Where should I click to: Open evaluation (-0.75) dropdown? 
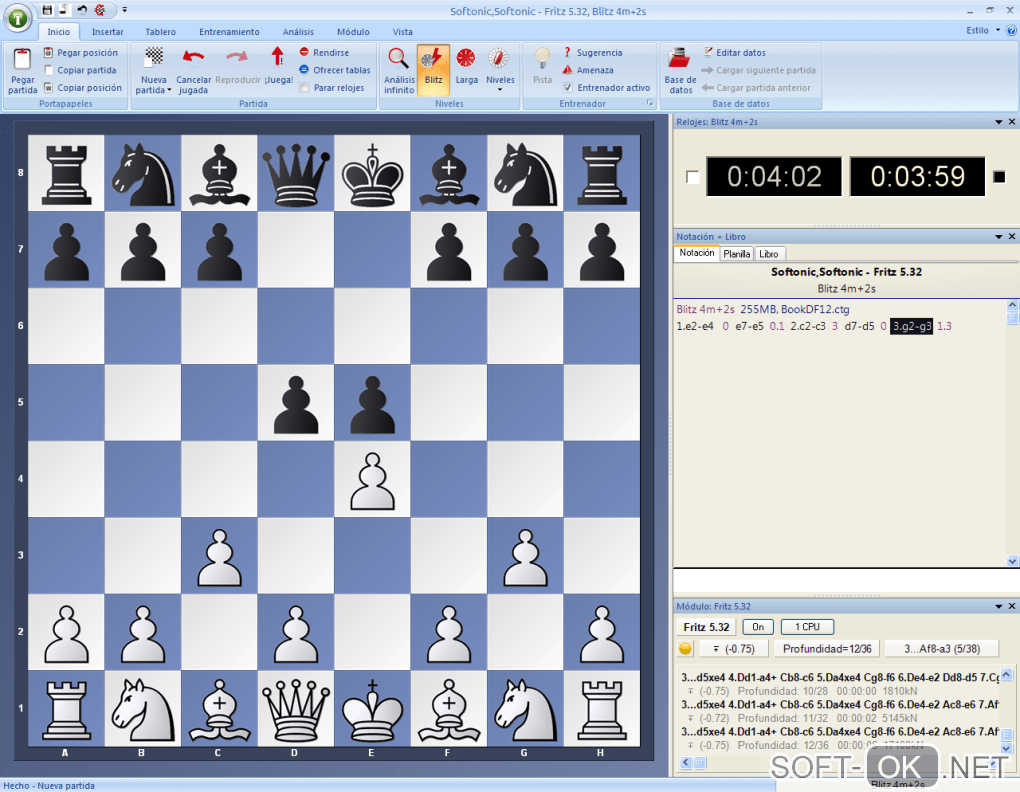733,648
